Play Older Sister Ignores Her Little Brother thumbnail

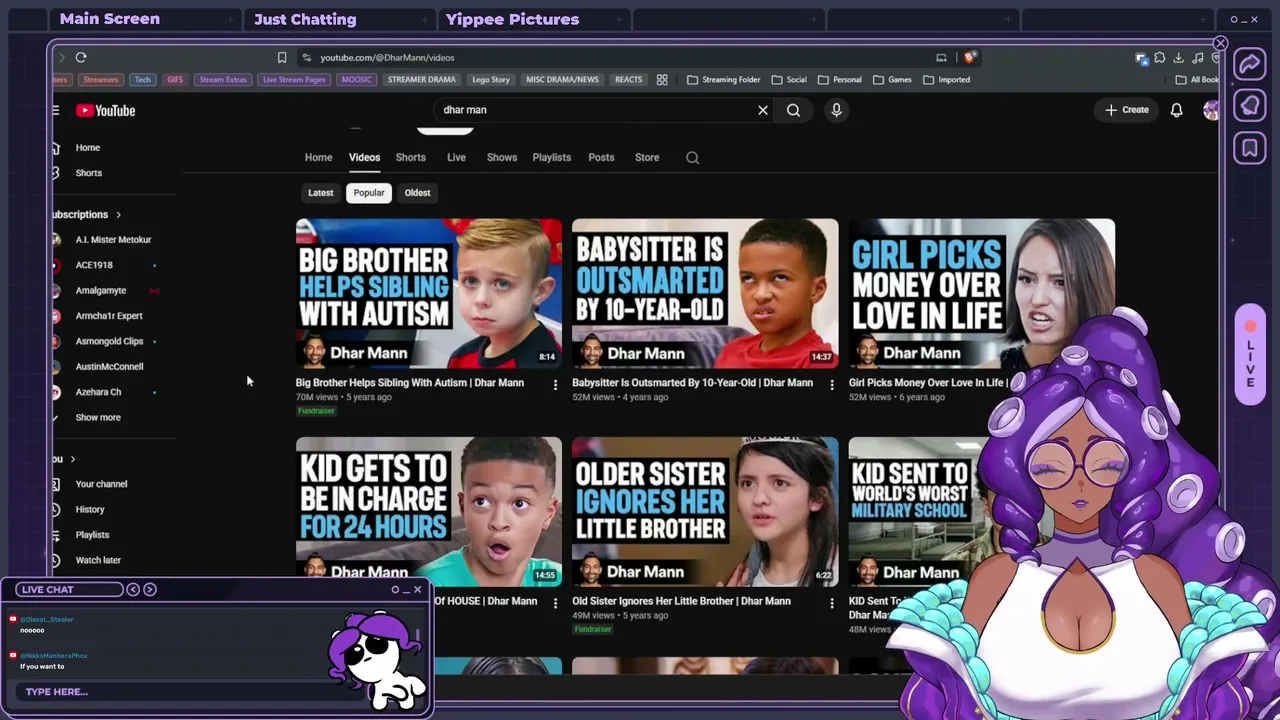[x=705, y=512]
